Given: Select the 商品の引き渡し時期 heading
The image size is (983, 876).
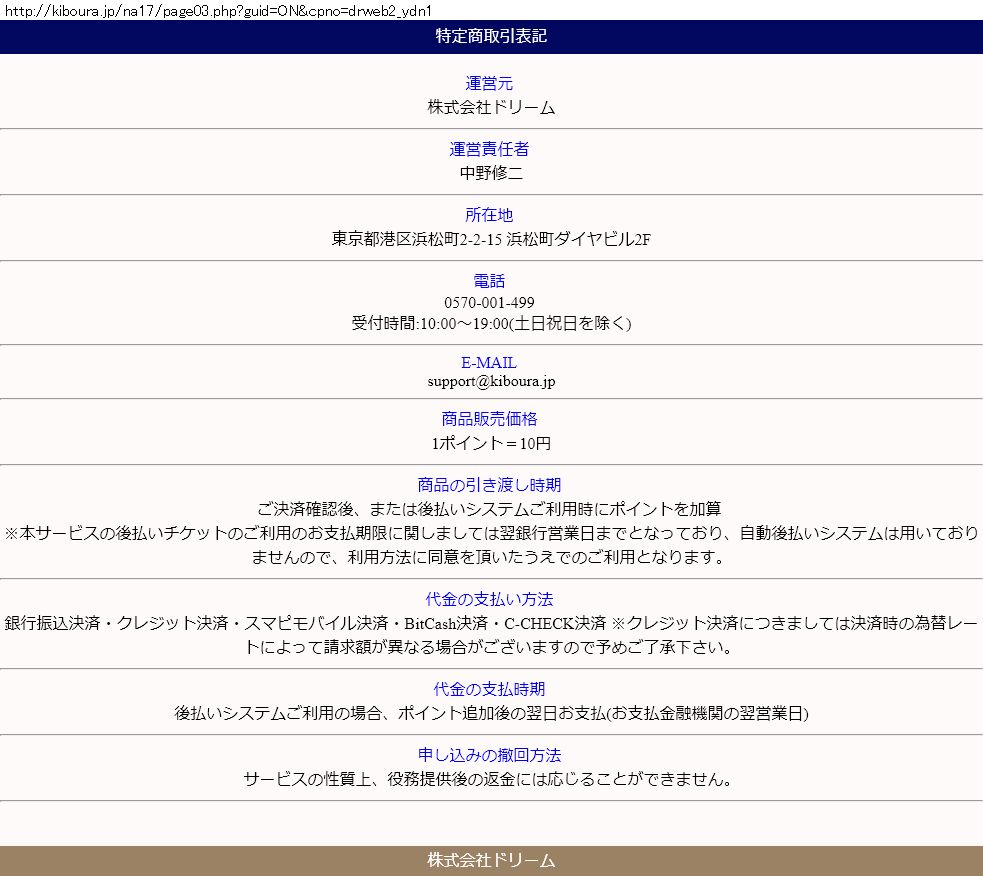Looking at the screenshot, I should [490, 485].
